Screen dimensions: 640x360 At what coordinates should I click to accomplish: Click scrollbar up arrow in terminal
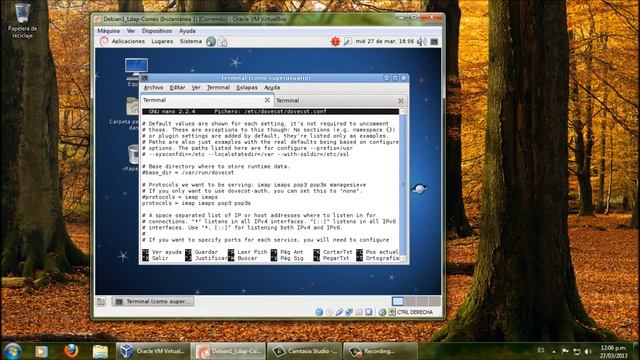(403, 112)
